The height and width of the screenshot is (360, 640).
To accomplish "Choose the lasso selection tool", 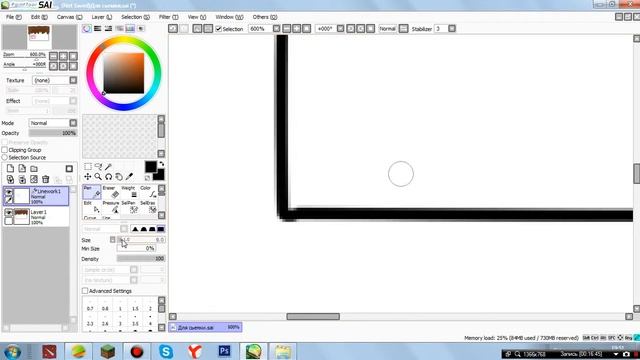I will 98,167.
